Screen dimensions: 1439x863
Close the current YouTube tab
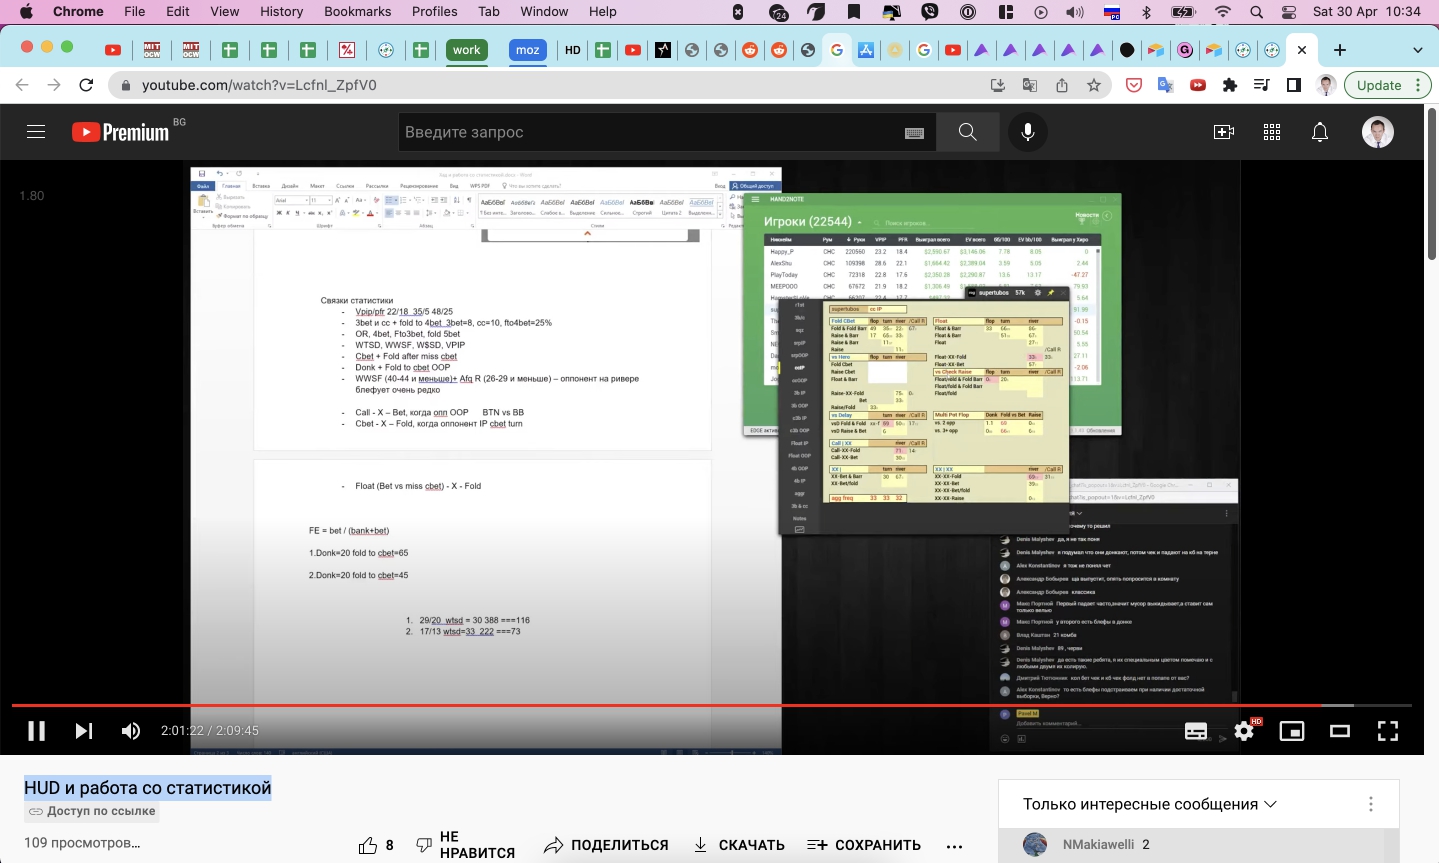click(1301, 50)
